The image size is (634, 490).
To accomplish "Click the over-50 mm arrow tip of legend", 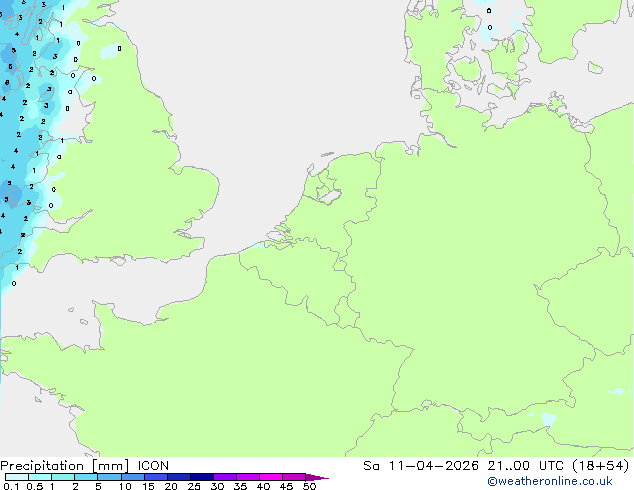I will pos(317,477).
